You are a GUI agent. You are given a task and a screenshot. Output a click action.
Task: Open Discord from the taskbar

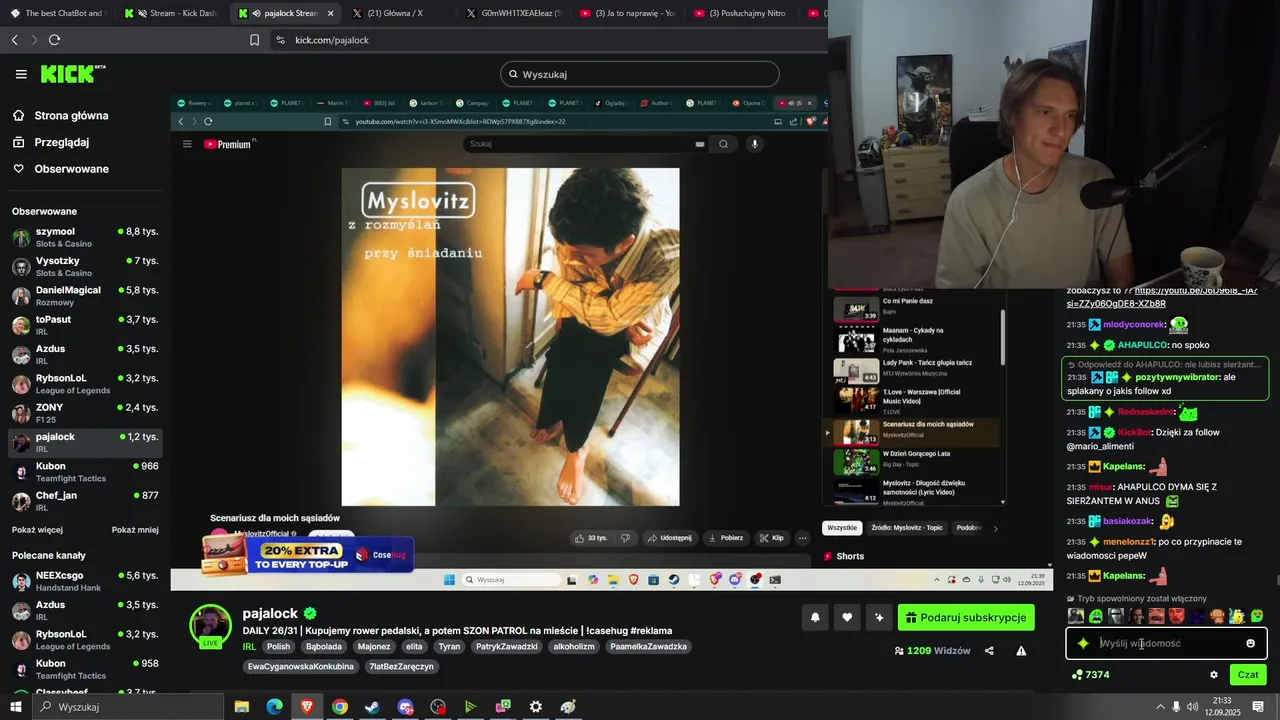click(x=405, y=707)
